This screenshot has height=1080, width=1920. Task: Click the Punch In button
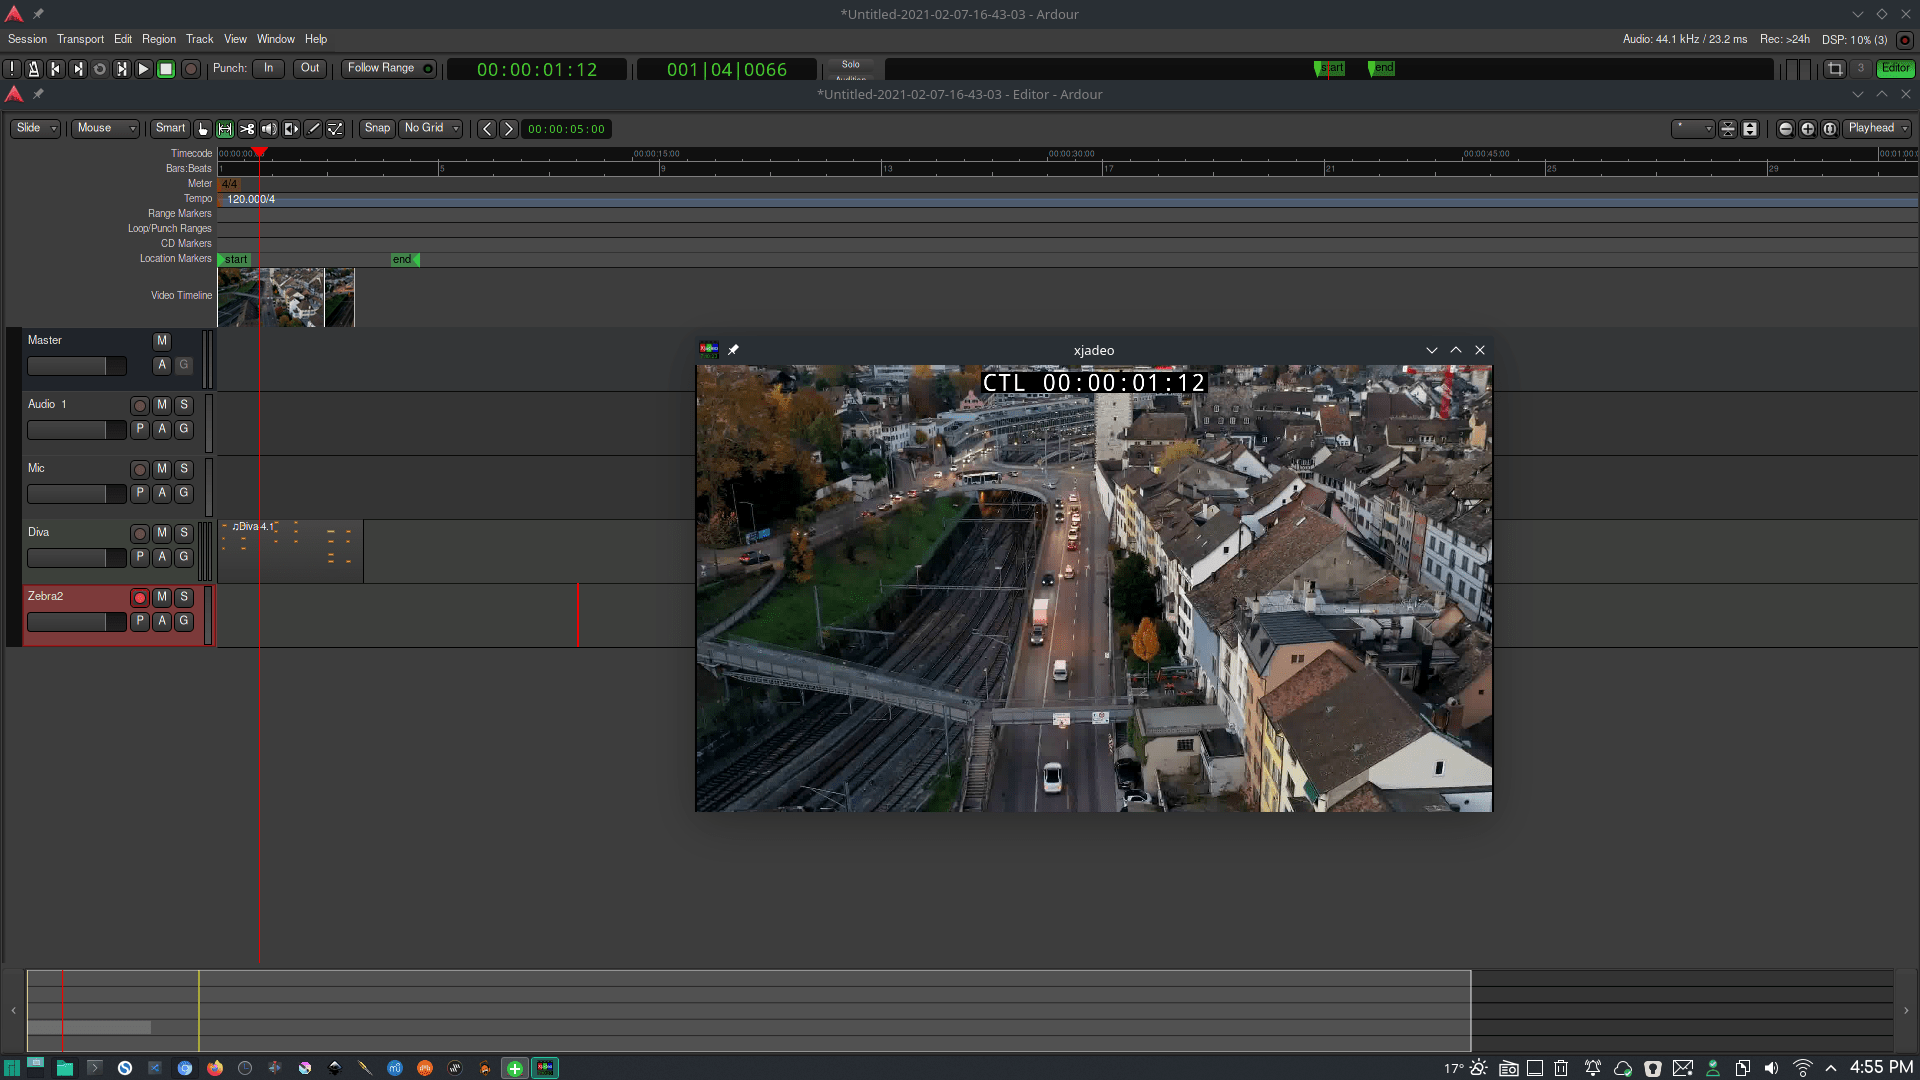coord(268,68)
